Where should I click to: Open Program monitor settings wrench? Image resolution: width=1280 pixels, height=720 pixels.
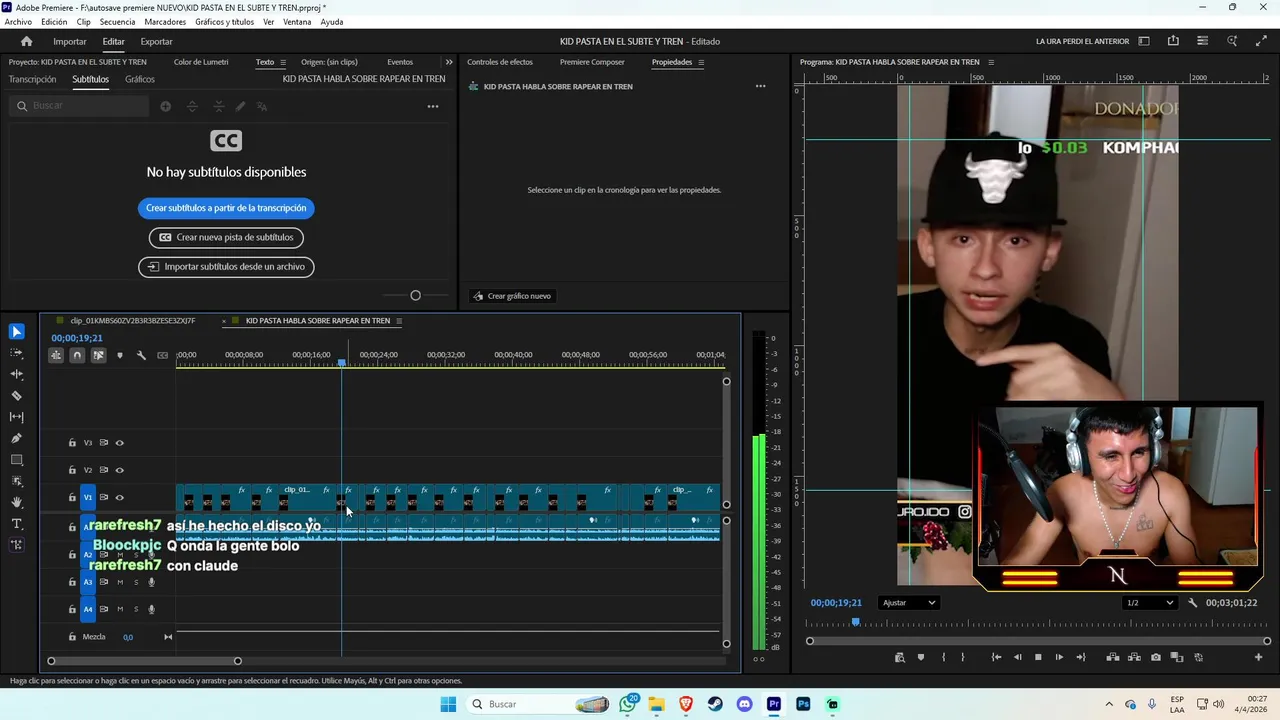click(x=1192, y=603)
